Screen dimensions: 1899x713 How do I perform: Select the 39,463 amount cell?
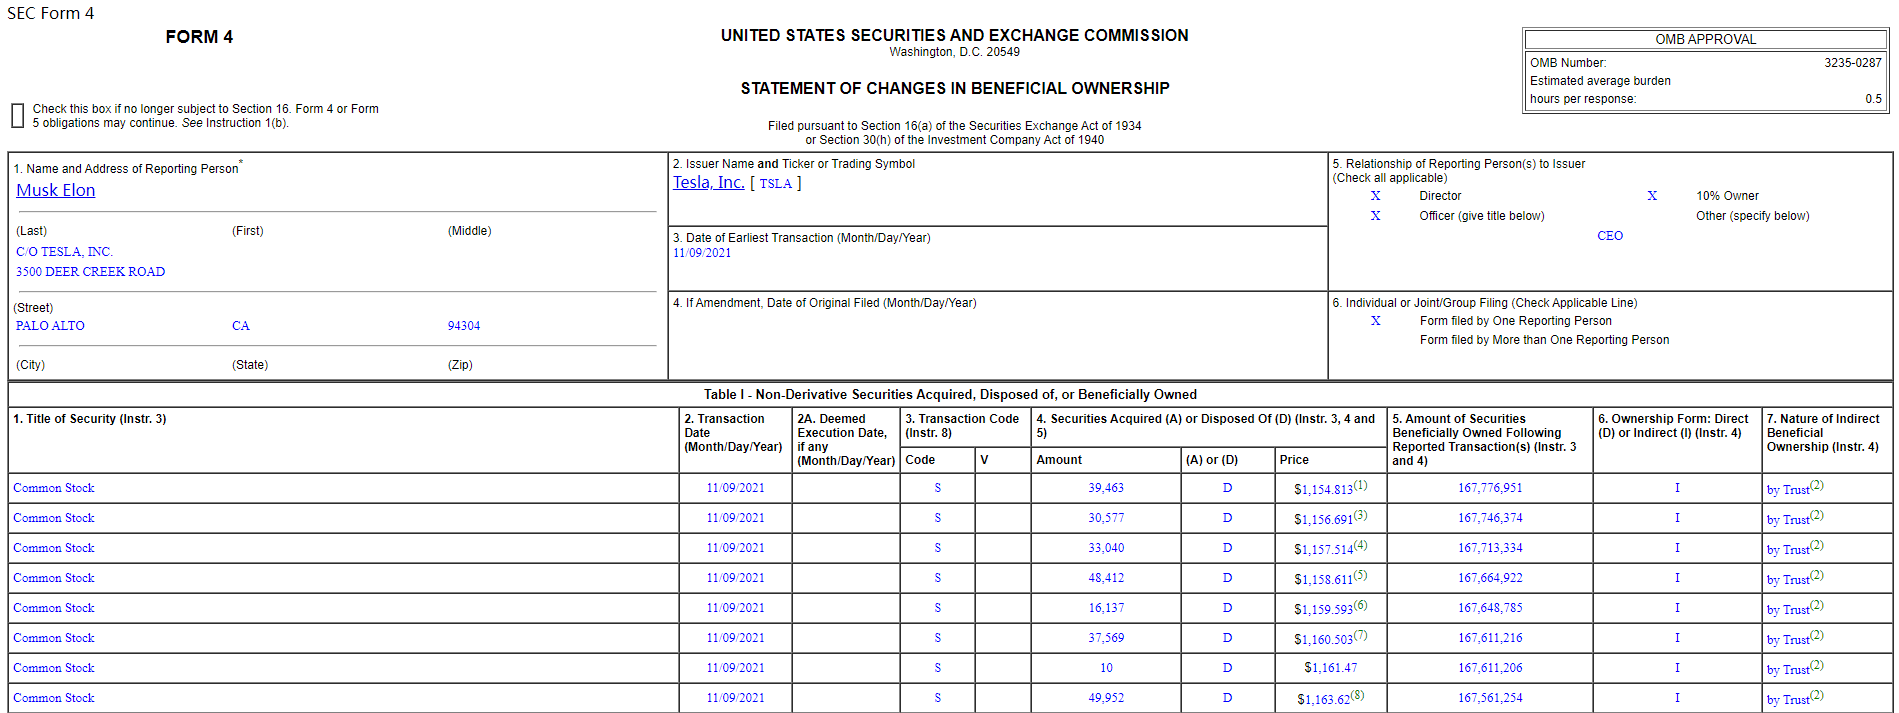(1106, 488)
